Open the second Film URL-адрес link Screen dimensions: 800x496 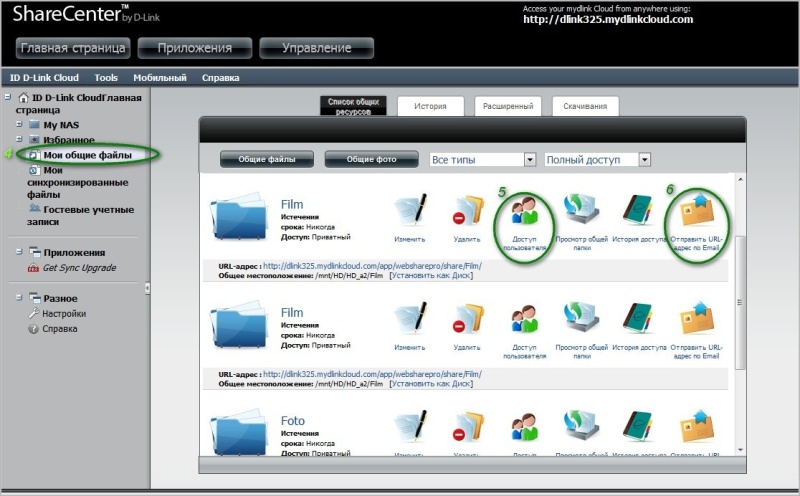(372, 374)
